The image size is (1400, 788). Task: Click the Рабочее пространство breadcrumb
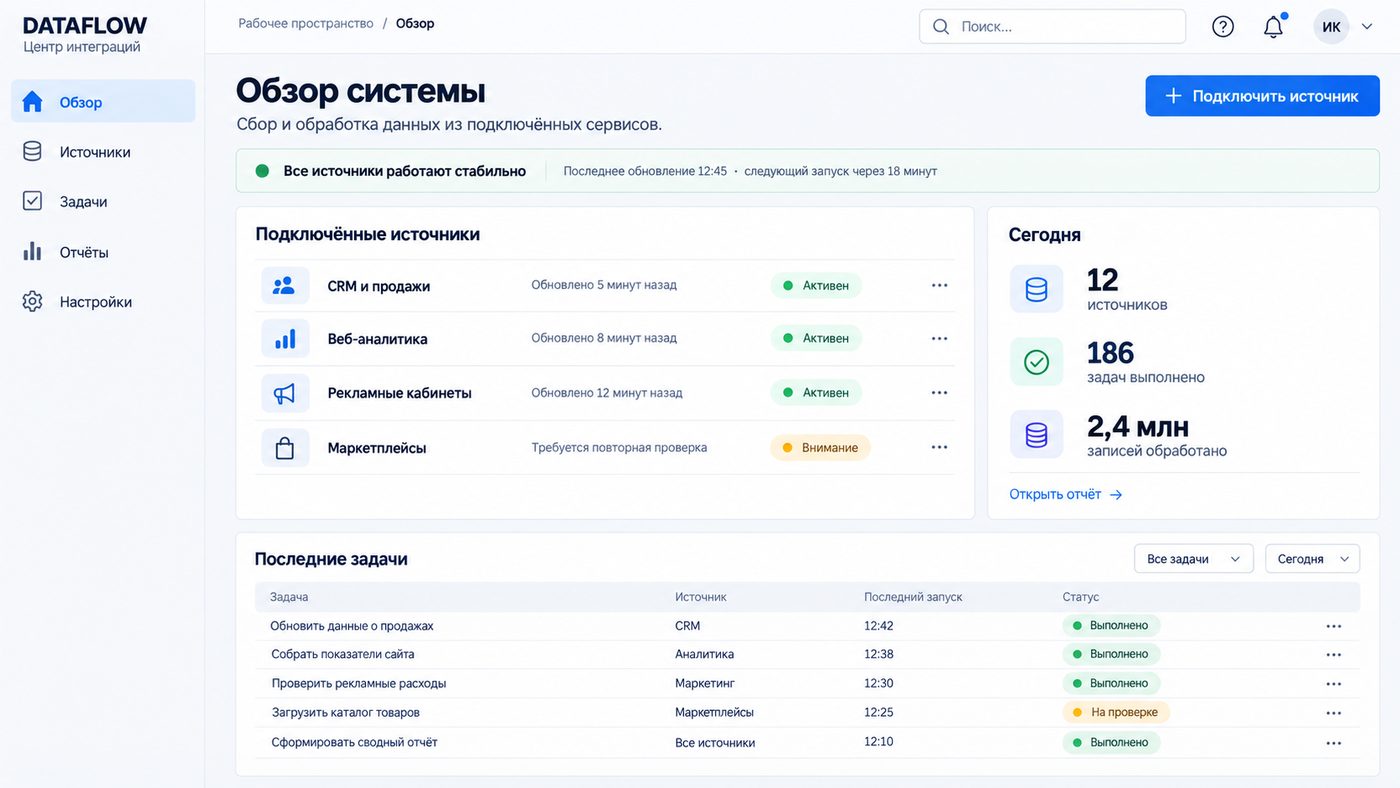click(x=306, y=23)
